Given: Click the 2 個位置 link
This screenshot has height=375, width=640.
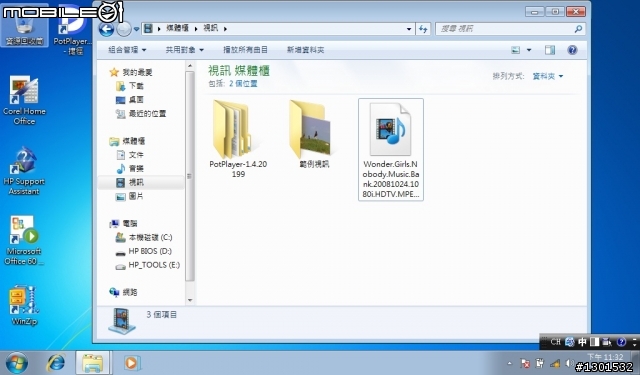Looking at the screenshot, I should click(x=243, y=84).
